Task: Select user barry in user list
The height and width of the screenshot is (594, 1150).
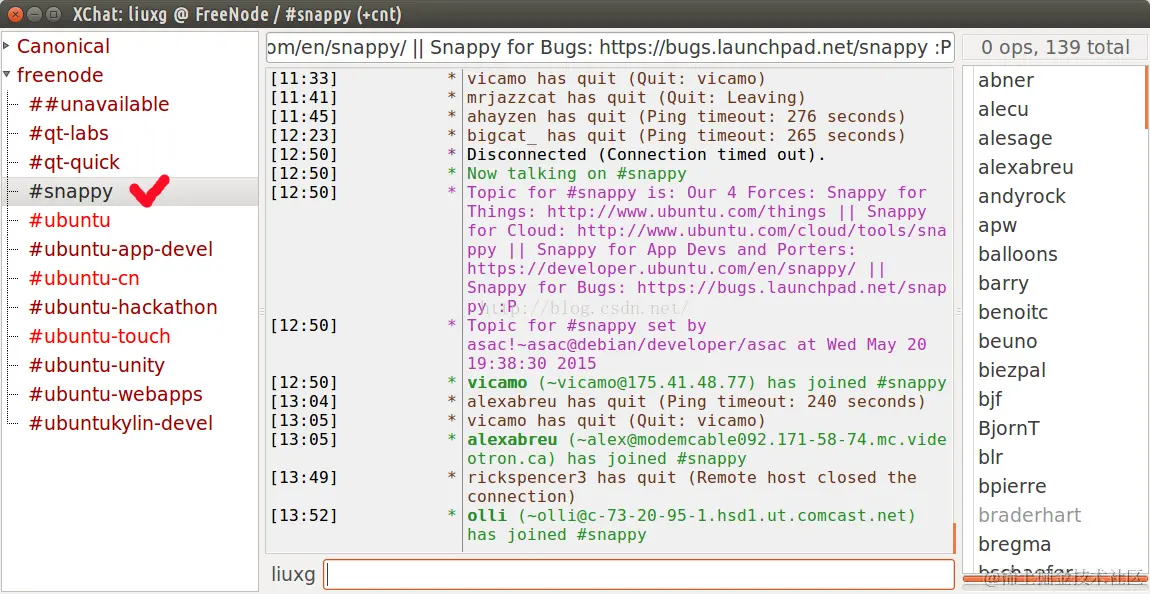Action: (x=1003, y=283)
